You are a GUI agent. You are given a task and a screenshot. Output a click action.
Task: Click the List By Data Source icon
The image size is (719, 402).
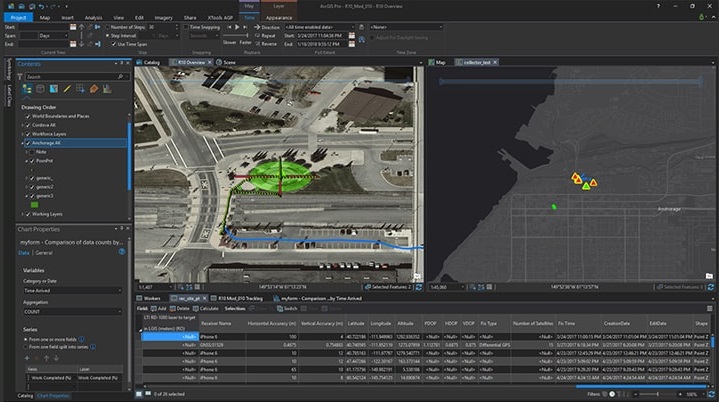click(x=42, y=89)
